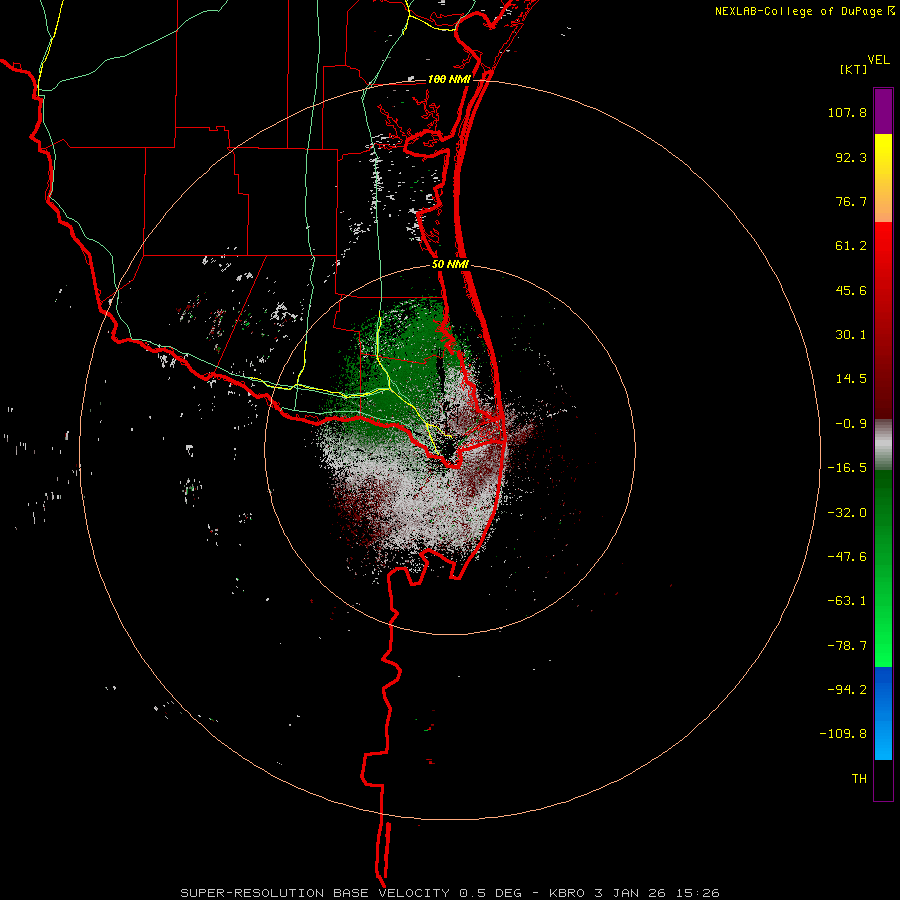Select the blue segment of velocity color bar
The width and height of the screenshot is (900, 900).
tap(883, 713)
